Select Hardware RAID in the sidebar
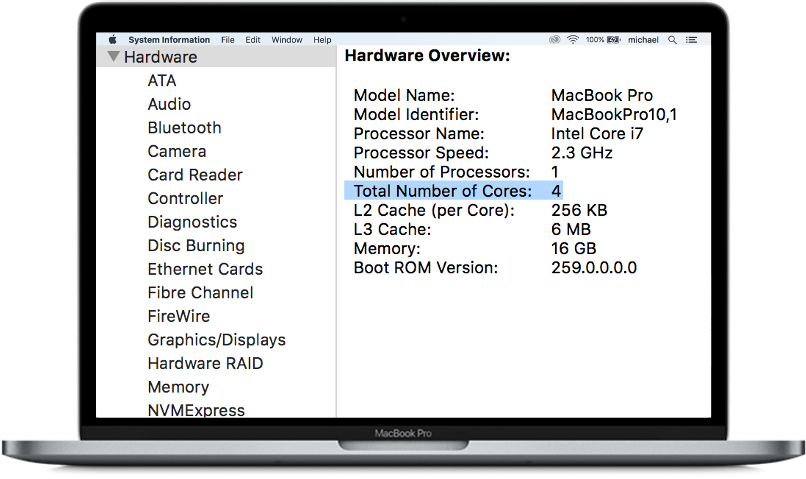The width and height of the screenshot is (806, 479). 205,364
